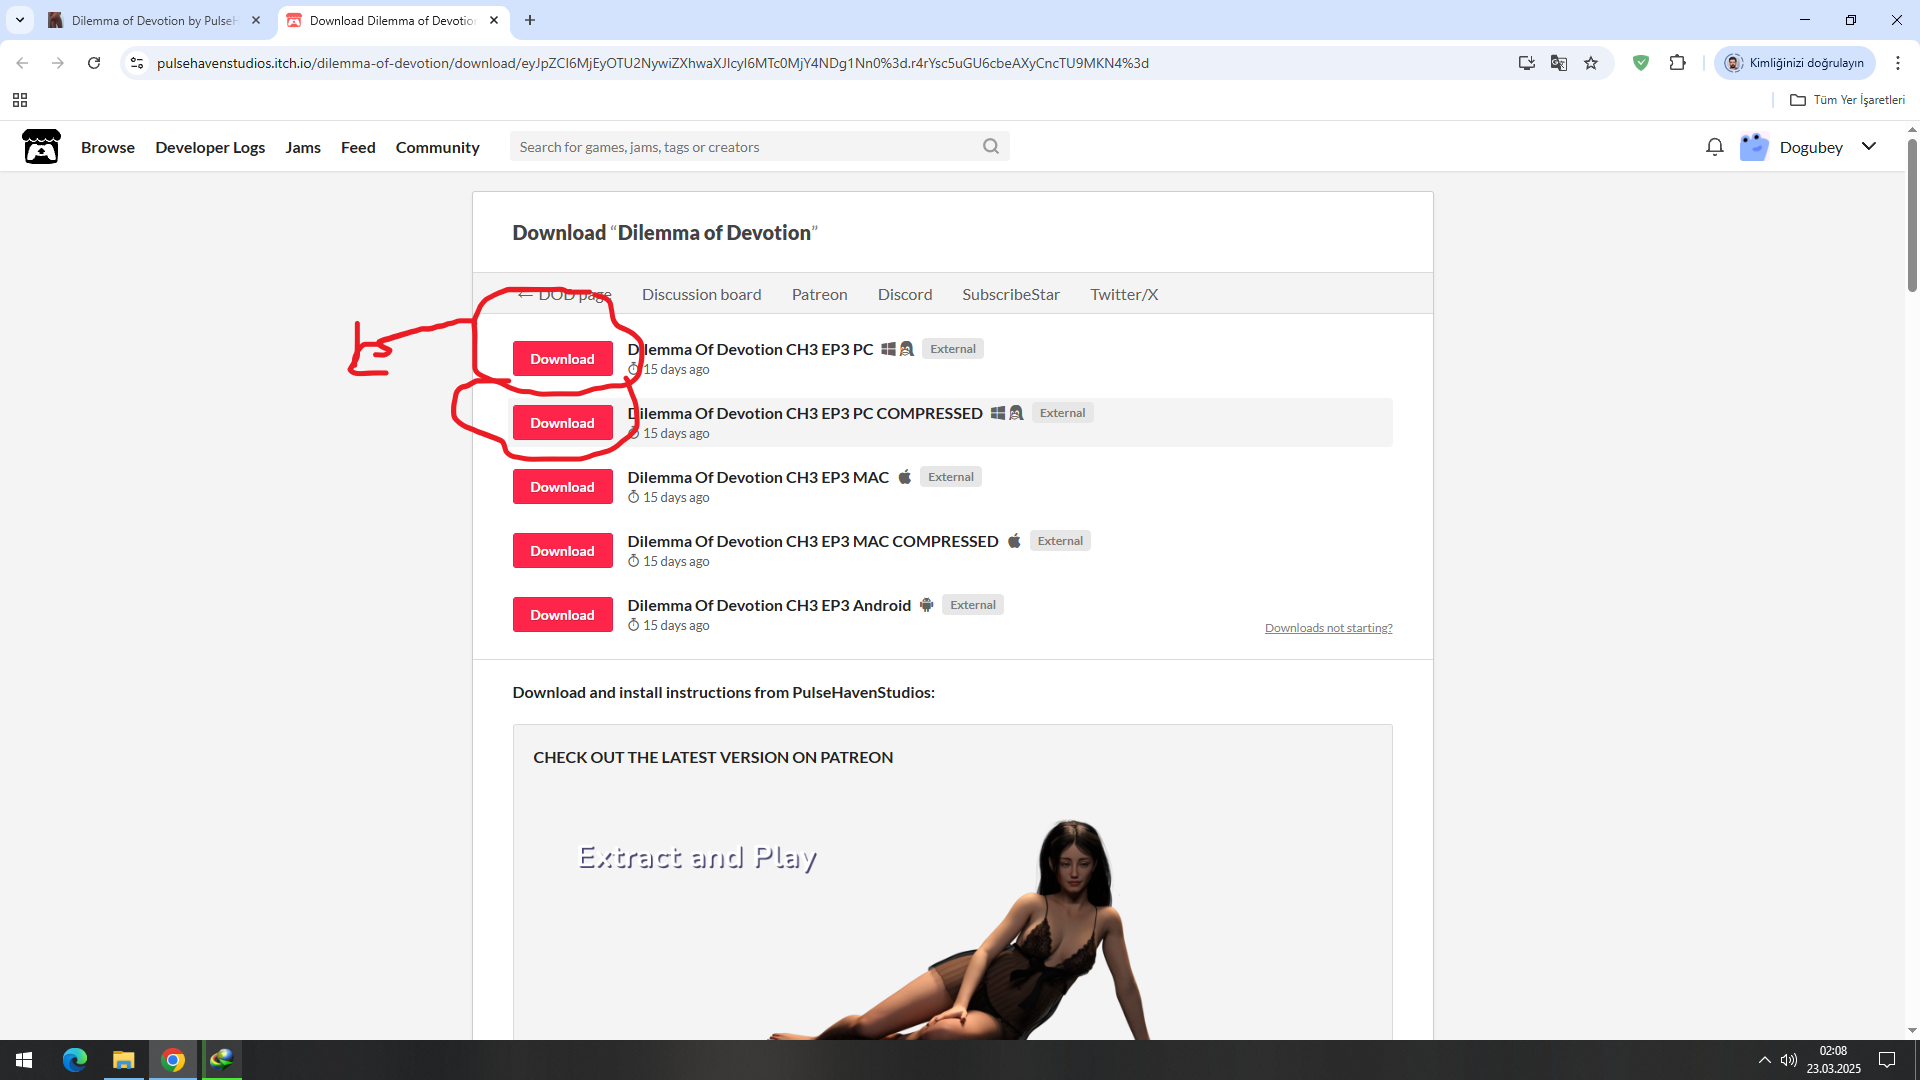The height and width of the screenshot is (1080, 1920).
Task: Open File Explorer from taskbar
Action: pos(123,1060)
